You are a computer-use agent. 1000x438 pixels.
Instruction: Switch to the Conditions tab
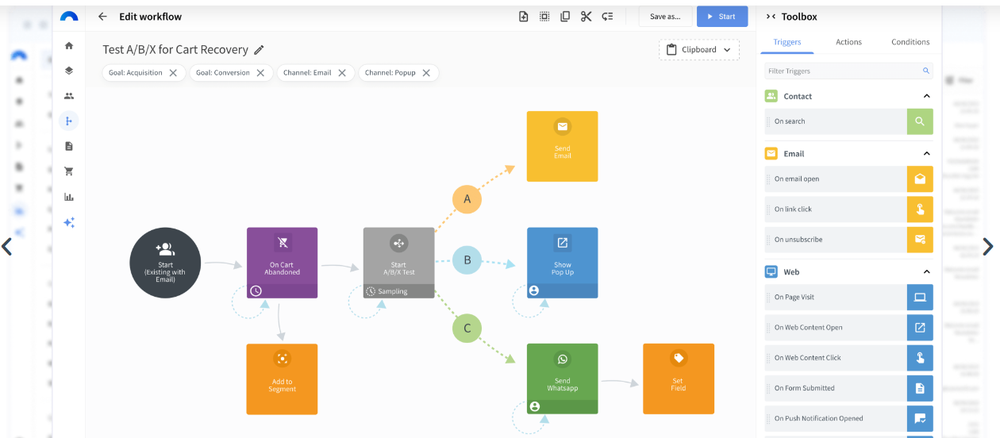[x=910, y=42]
